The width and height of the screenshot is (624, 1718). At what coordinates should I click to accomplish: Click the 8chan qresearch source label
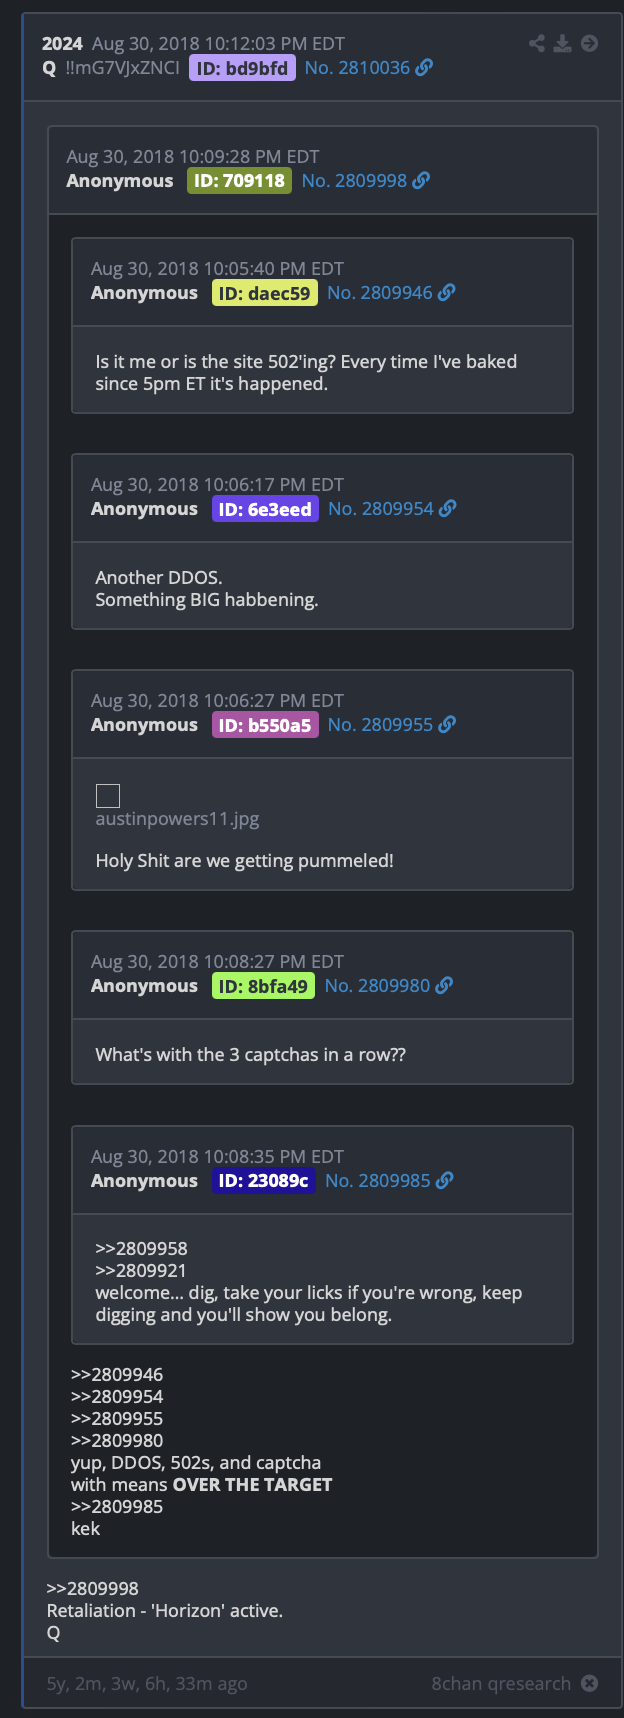tap(501, 1683)
